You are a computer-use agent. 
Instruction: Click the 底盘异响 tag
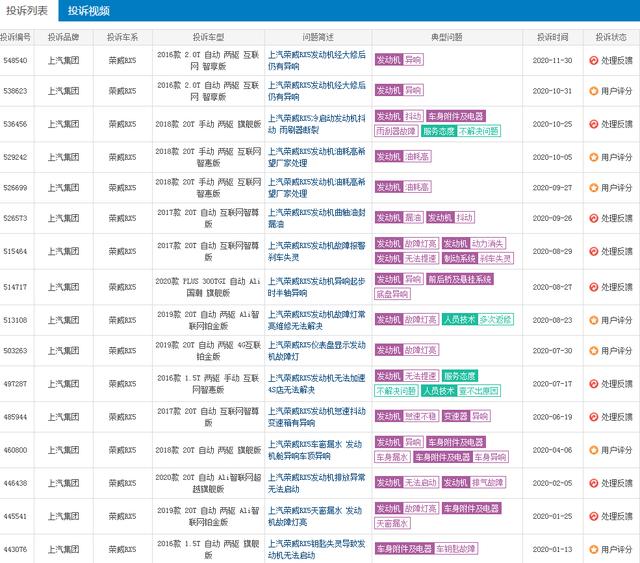click(392, 294)
